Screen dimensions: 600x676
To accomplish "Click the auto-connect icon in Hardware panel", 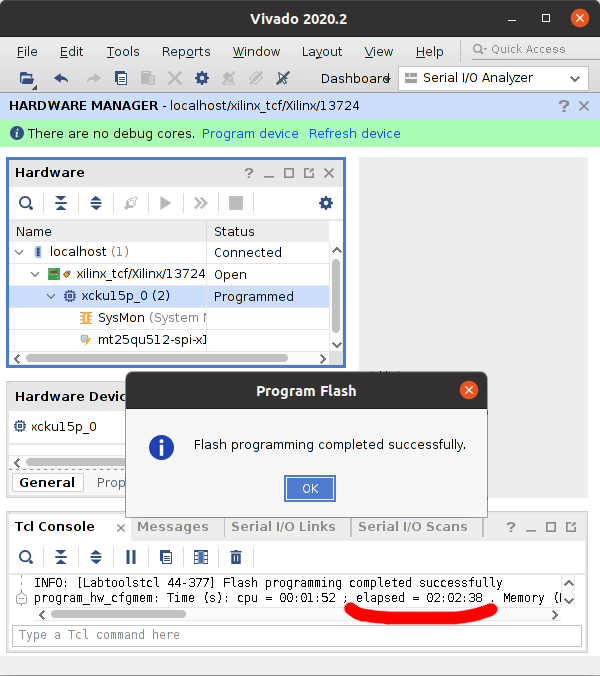I will pyautogui.click(x=131, y=203).
